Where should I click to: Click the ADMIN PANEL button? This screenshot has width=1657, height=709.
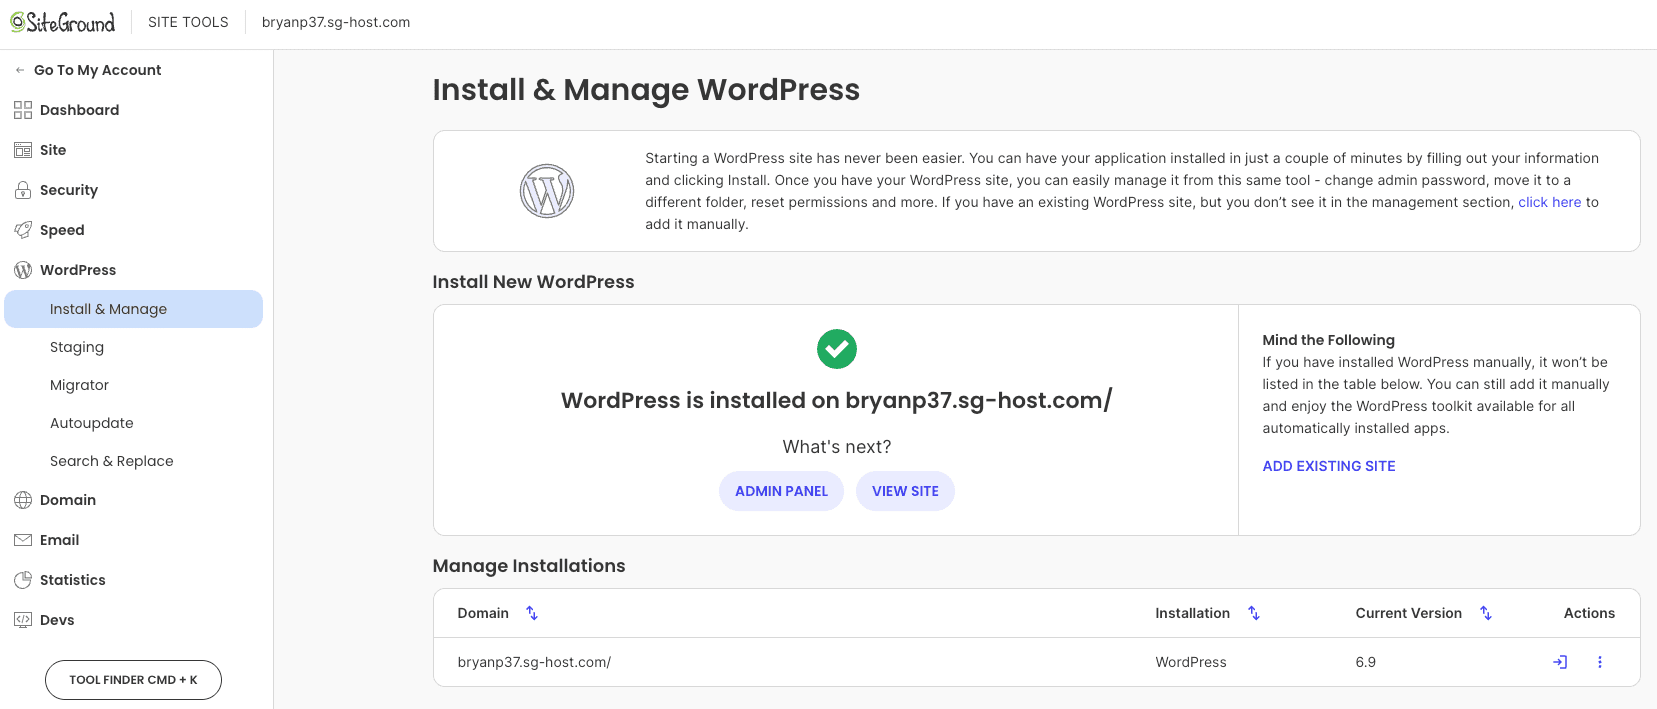pos(781,491)
